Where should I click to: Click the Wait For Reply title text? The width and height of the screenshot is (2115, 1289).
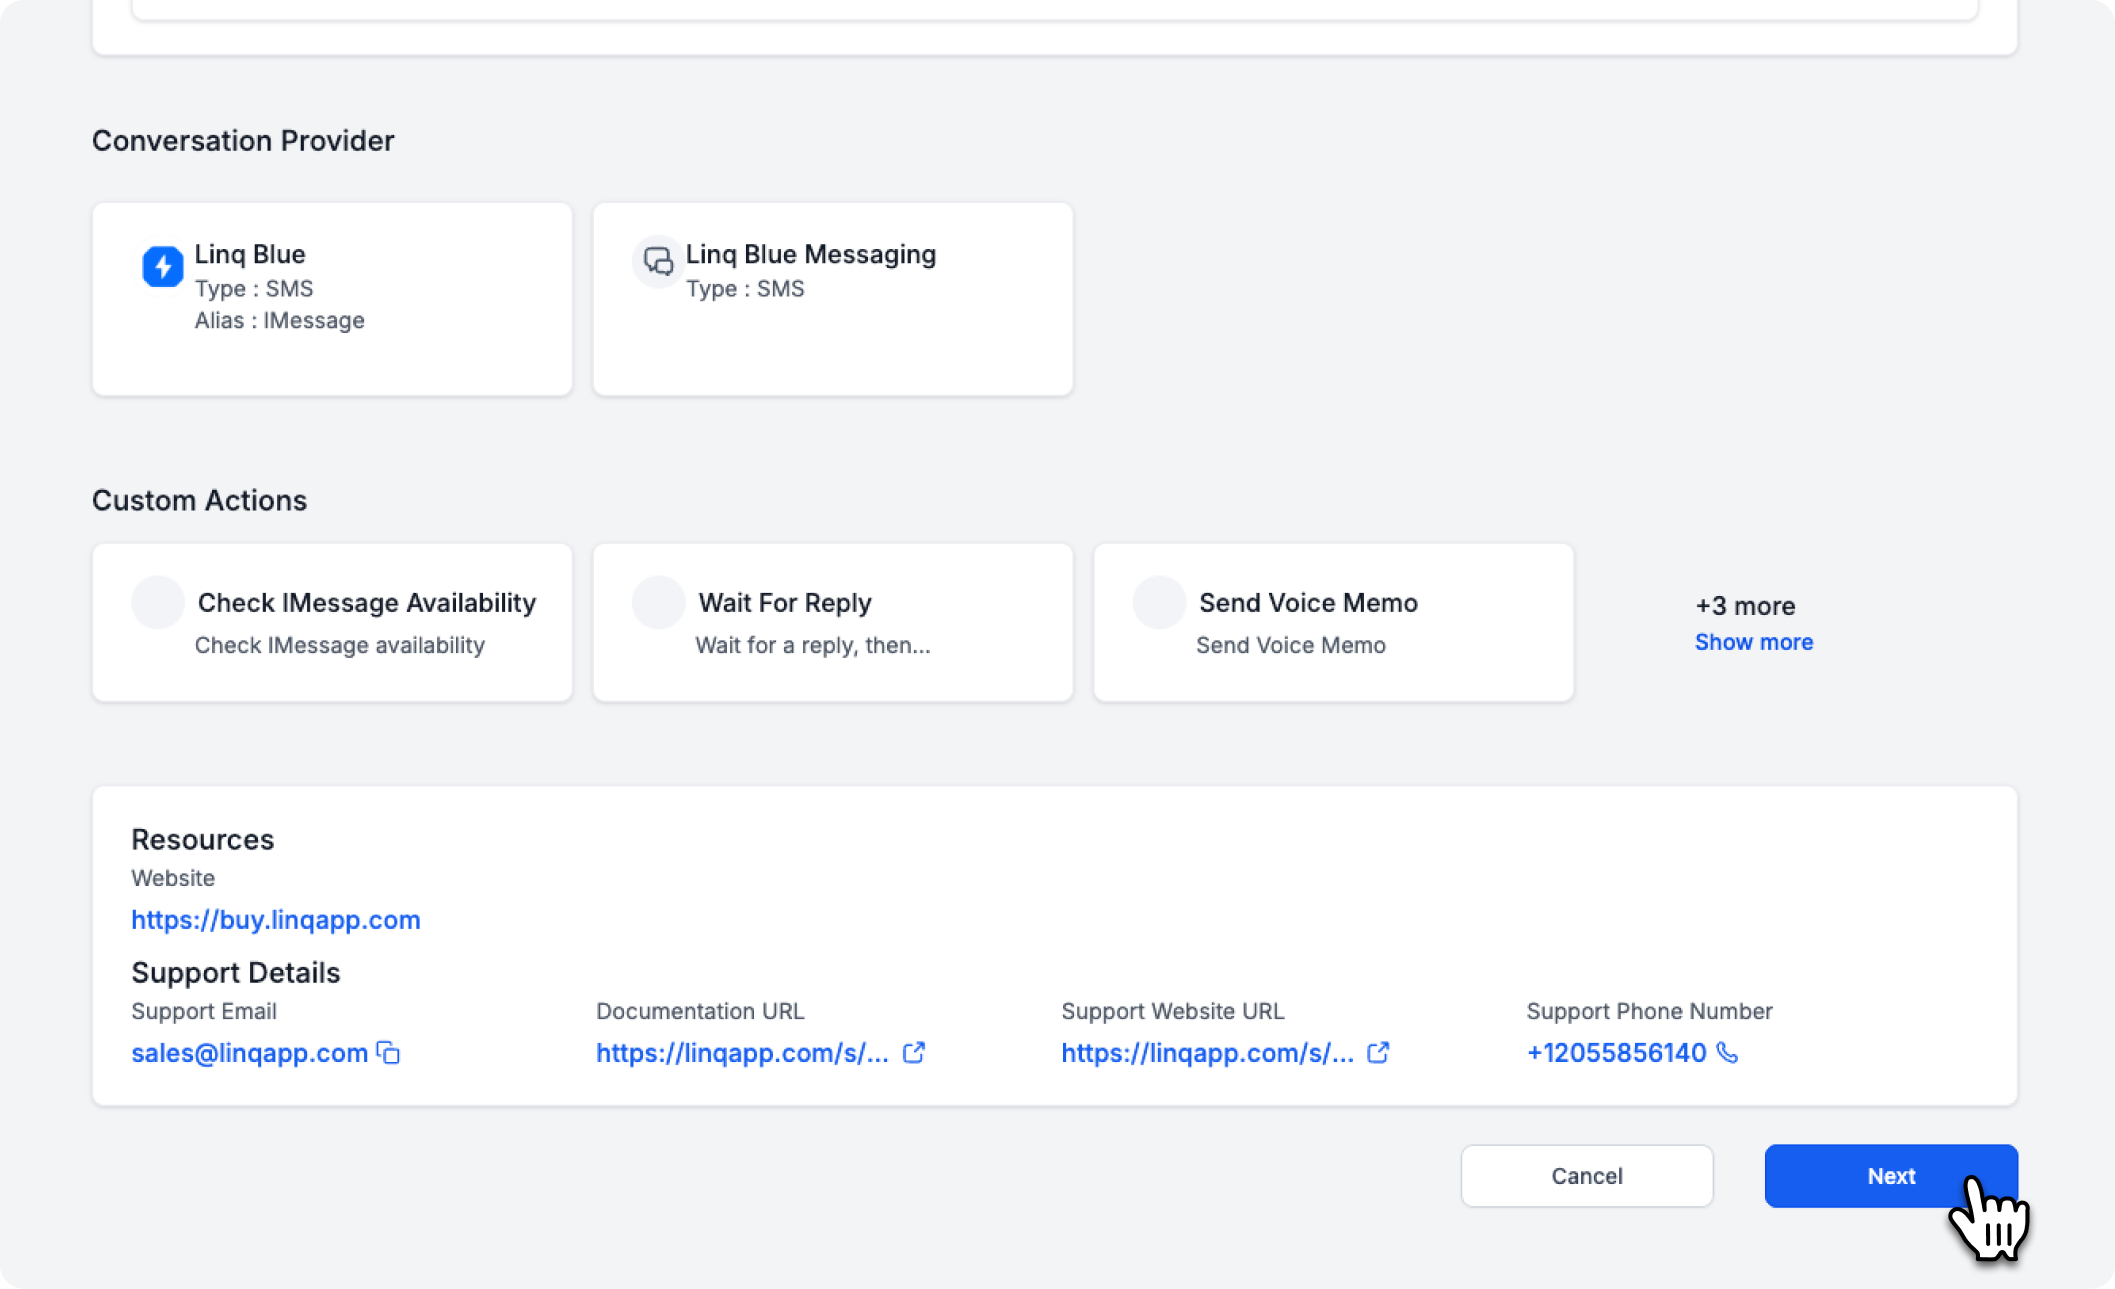(785, 603)
